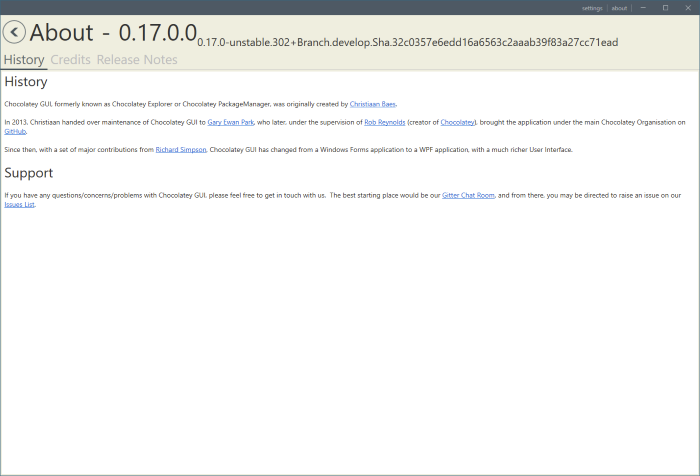Click the 0.17.0-unstable.302 version string
Viewport: 700px width, 476px height.
[x=408, y=42]
